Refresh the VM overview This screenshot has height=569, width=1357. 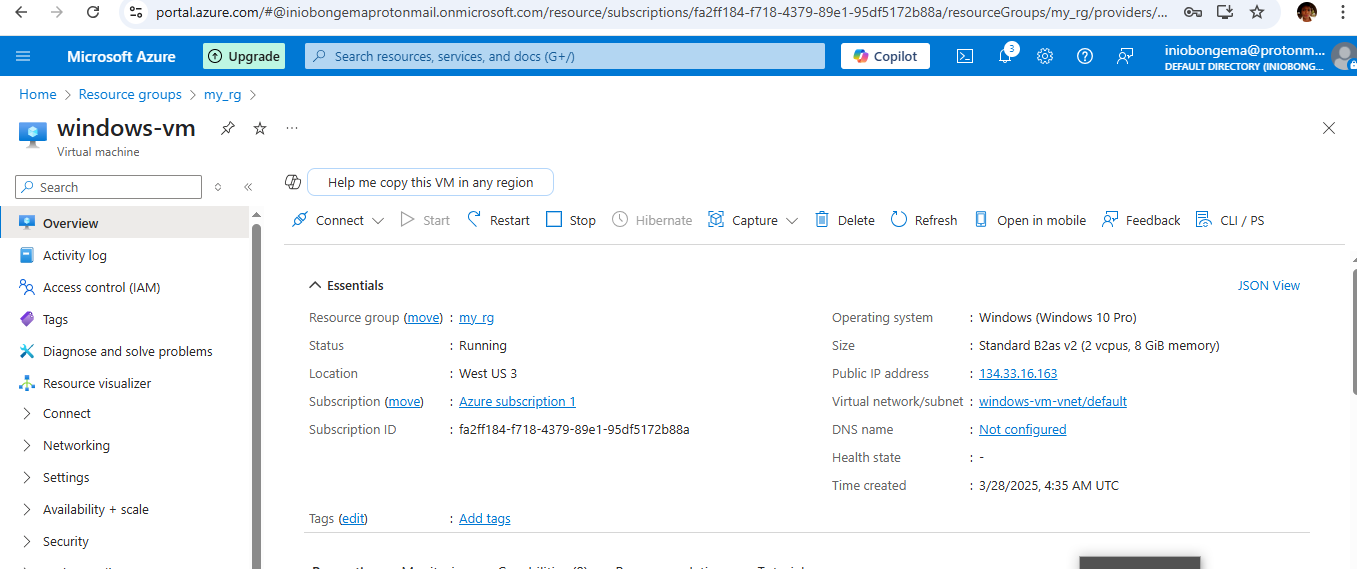(x=924, y=220)
